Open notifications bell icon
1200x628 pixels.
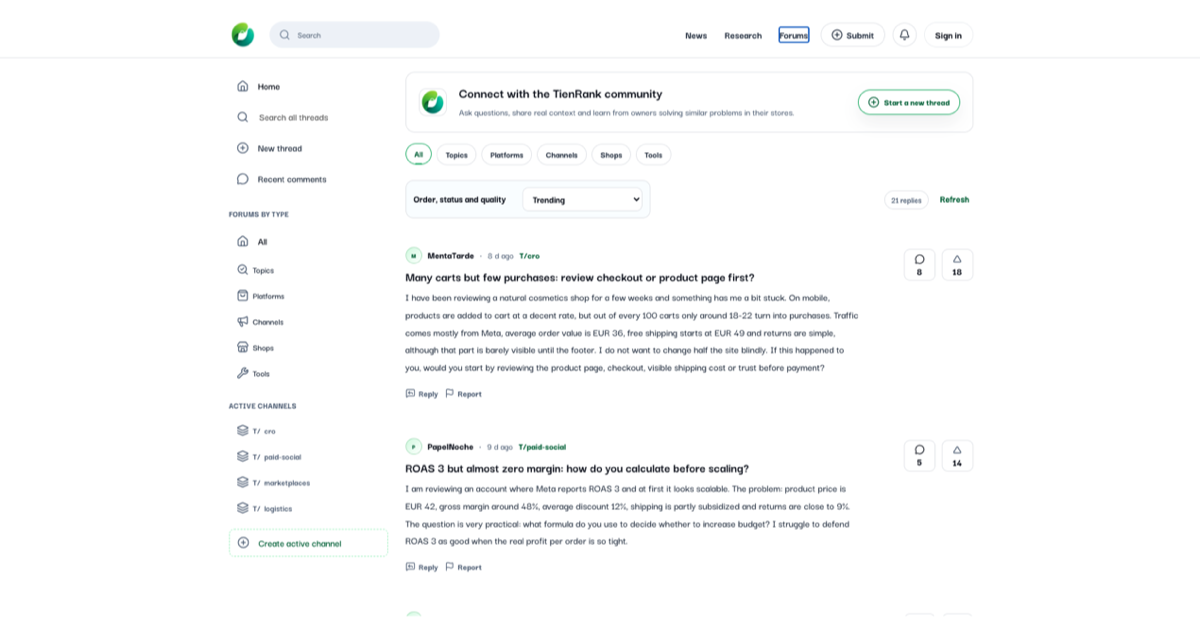(904, 35)
